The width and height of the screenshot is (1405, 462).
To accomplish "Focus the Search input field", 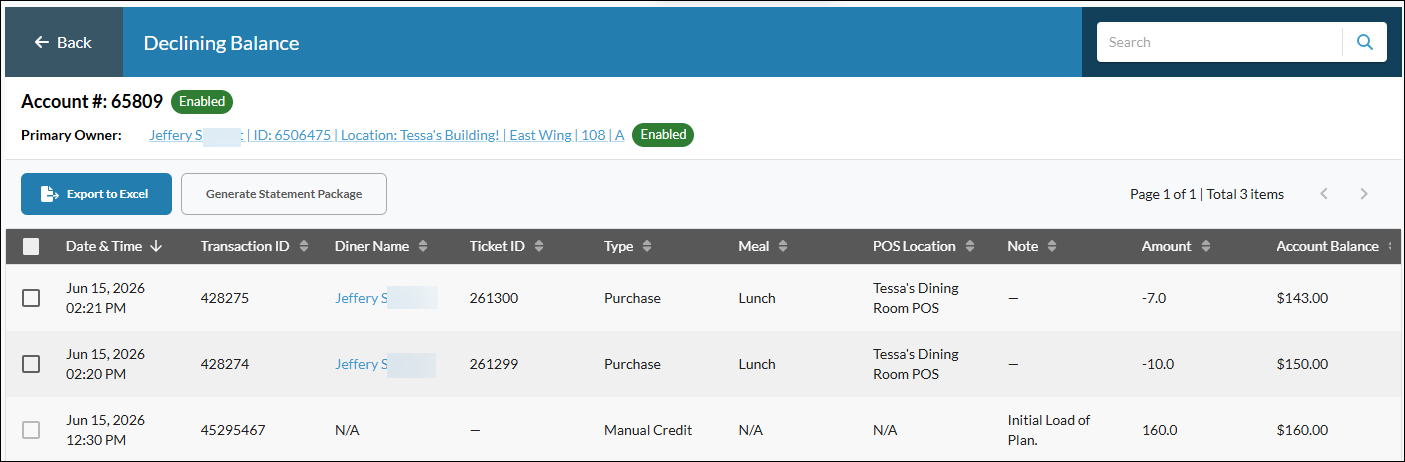I will [x=1219, y=42].
